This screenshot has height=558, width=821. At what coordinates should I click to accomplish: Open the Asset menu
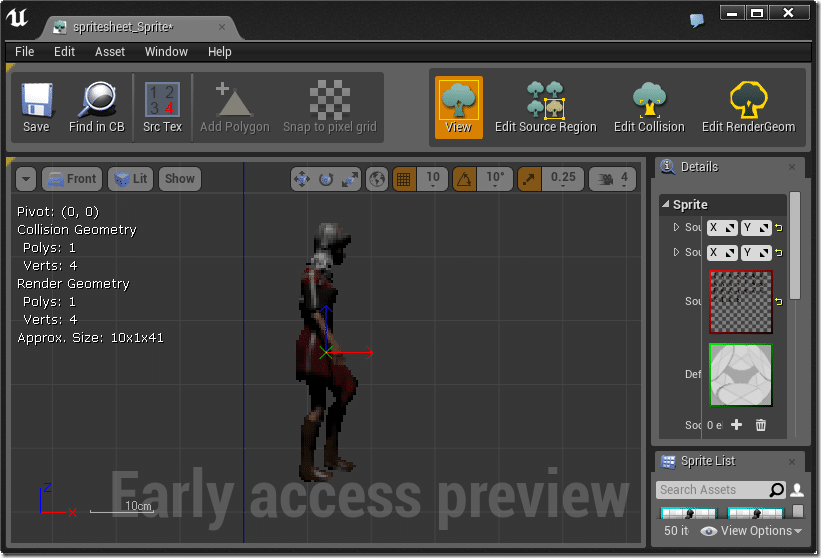click(110, 52)
